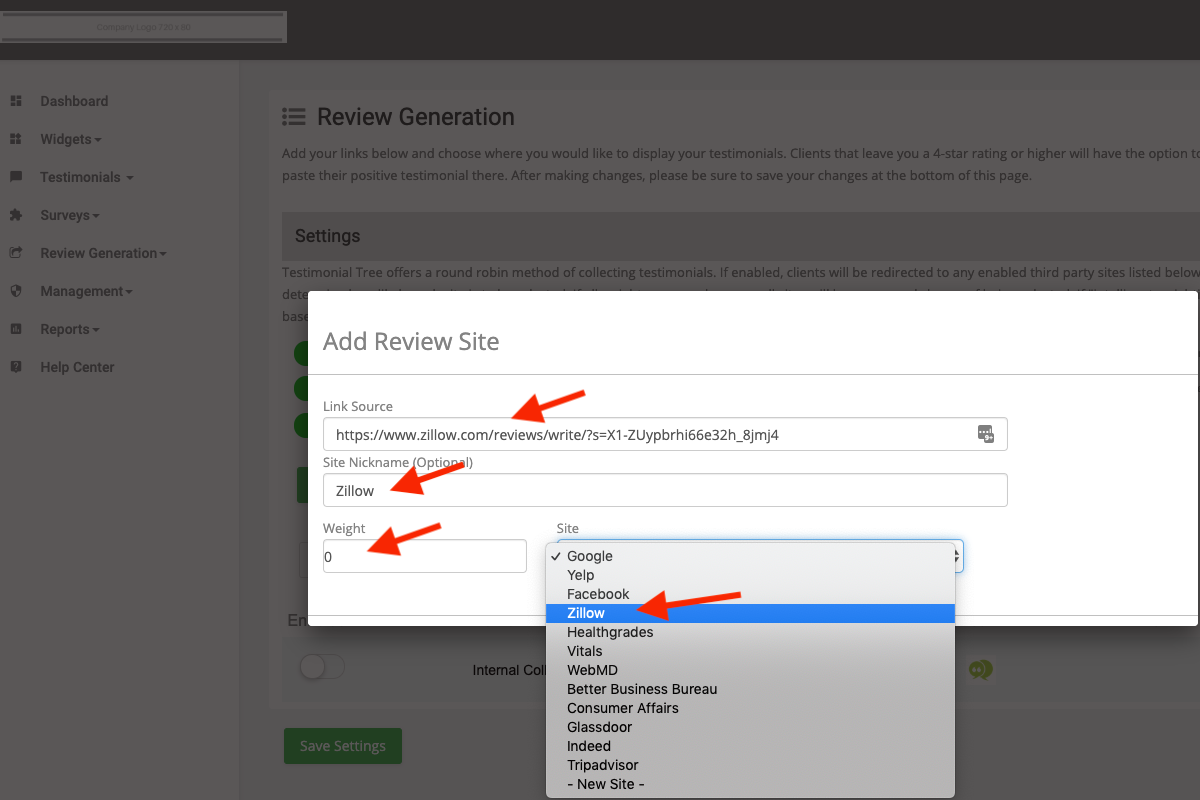
Task: Pick Indeed option
Action: (750, 746)
